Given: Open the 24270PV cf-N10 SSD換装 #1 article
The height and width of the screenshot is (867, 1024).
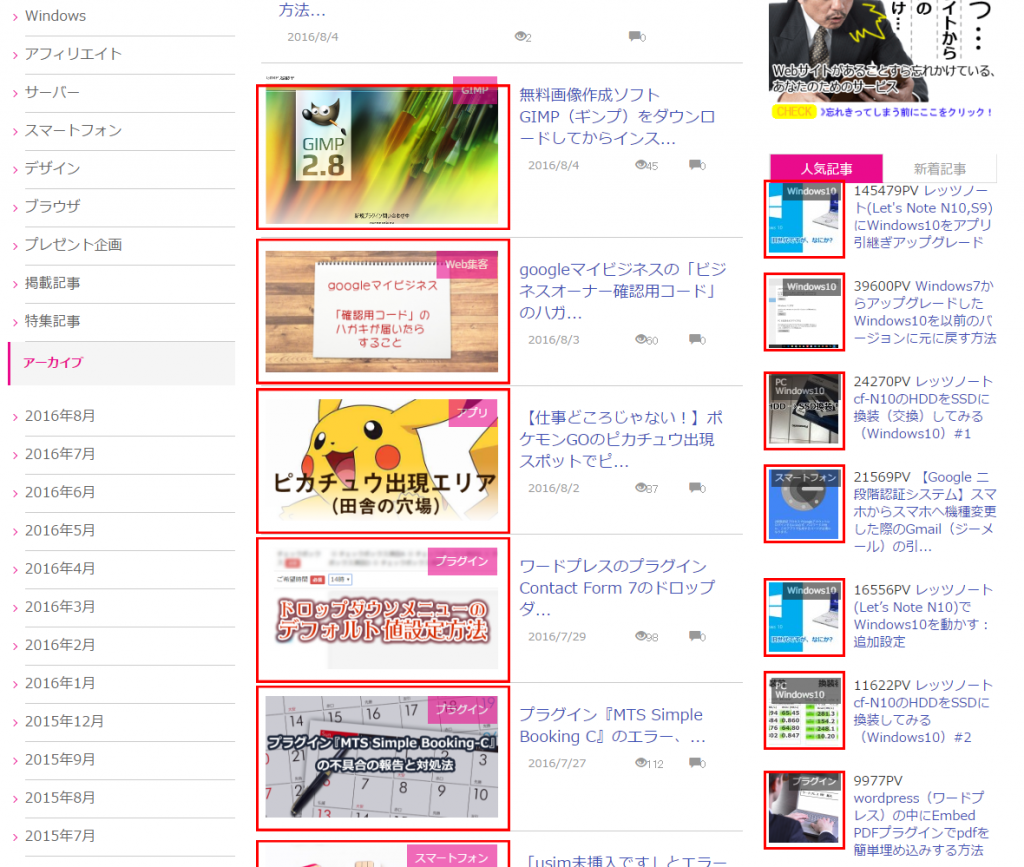Looking at the screenshot, I should point(923,407).
